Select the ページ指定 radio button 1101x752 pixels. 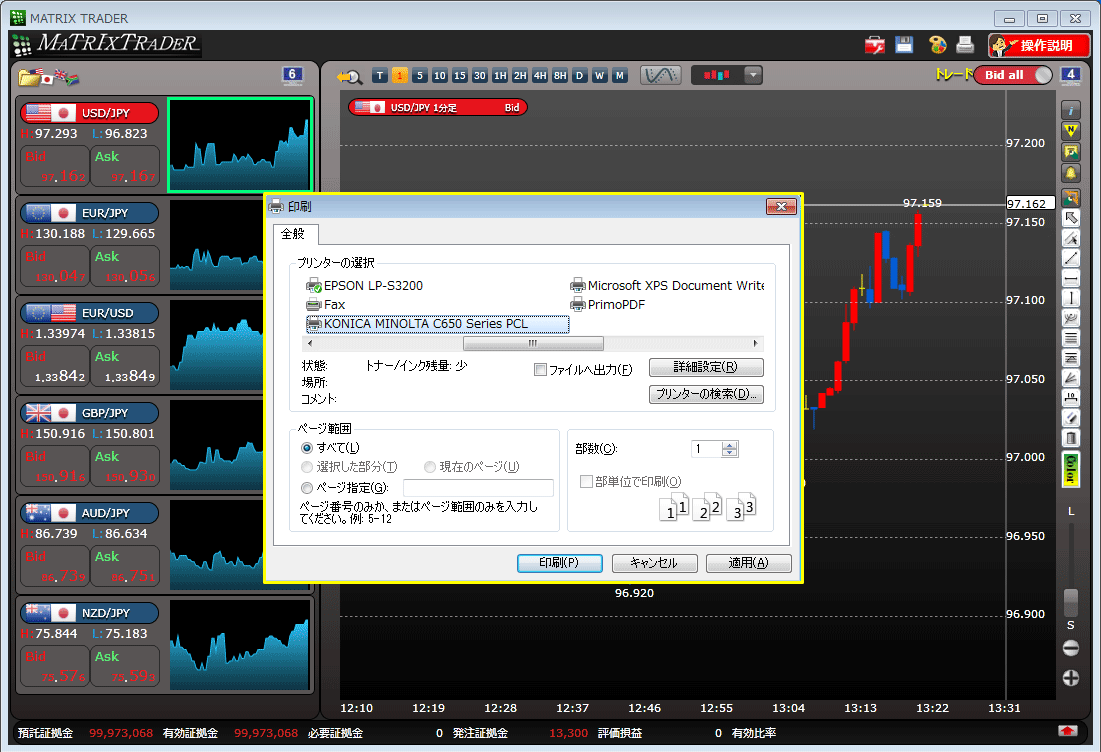[307, 488]
